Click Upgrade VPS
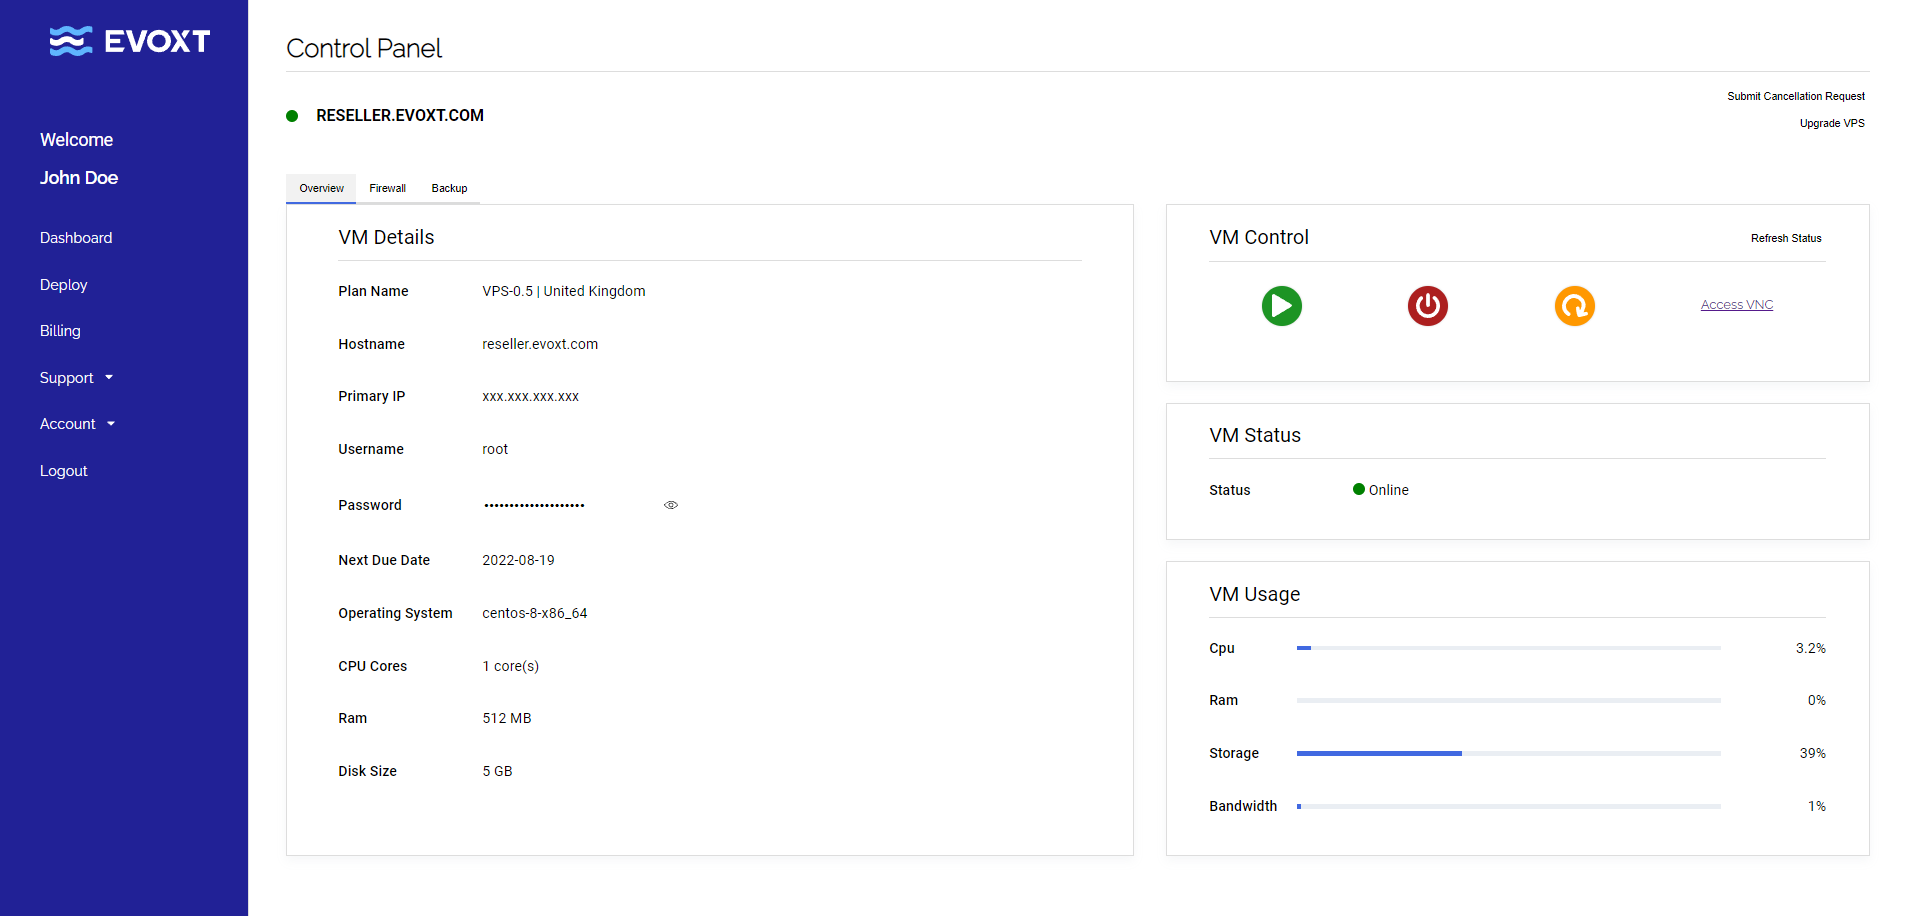This screenshot has width=1911, height=916. pos(1831,123)
